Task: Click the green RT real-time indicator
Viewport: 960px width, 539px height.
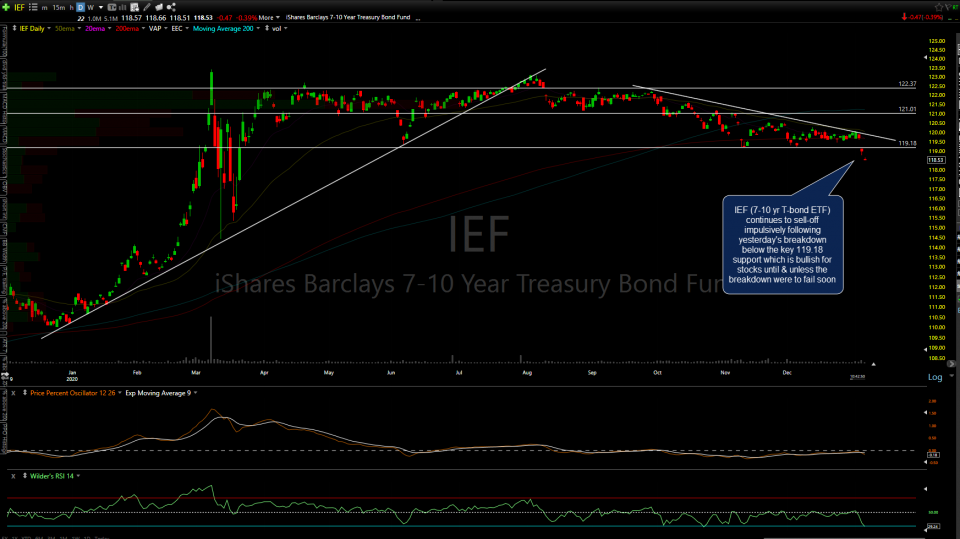Action: point(956,7)
